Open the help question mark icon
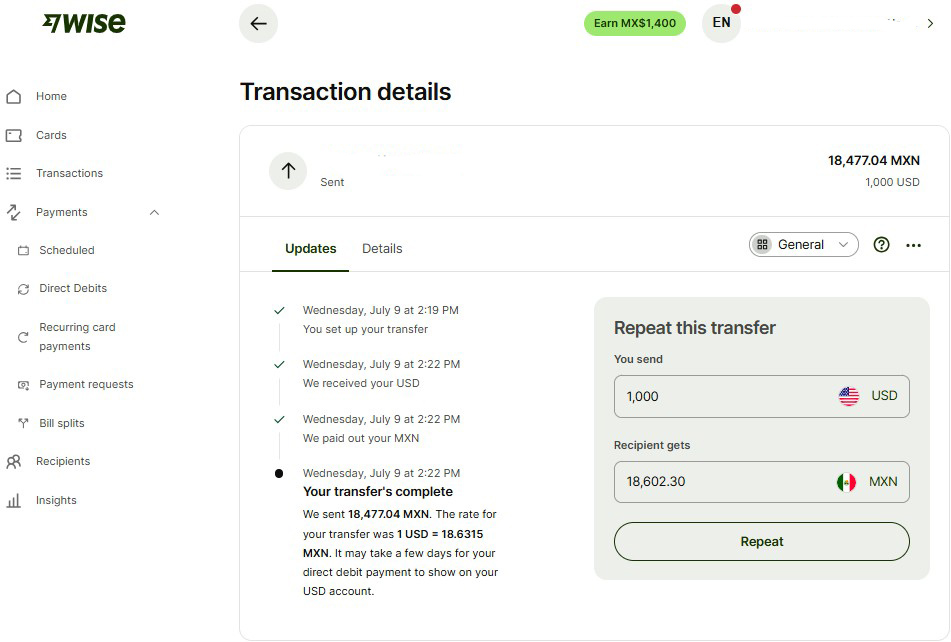The height and width of the screenshot is (642, 951). point(881,245)
